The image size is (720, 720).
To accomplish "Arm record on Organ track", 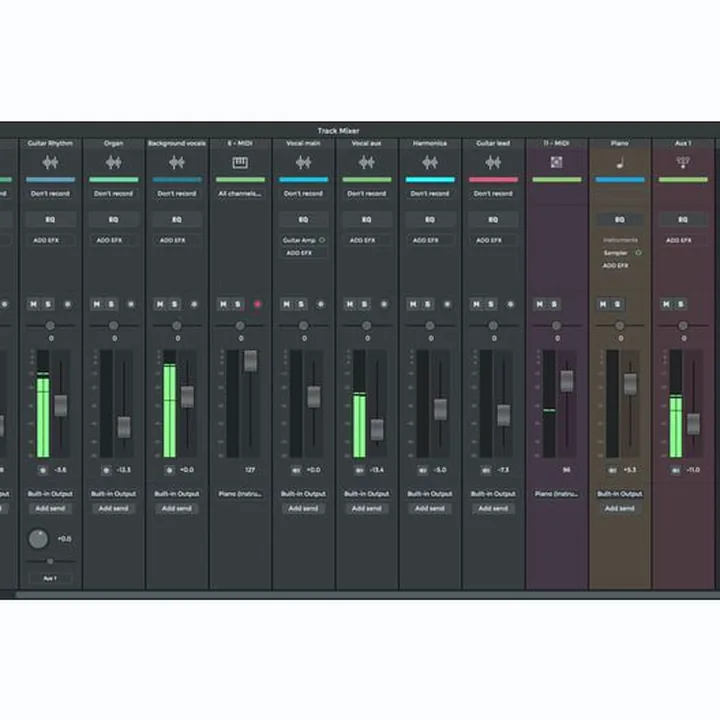I will (131, 304).
